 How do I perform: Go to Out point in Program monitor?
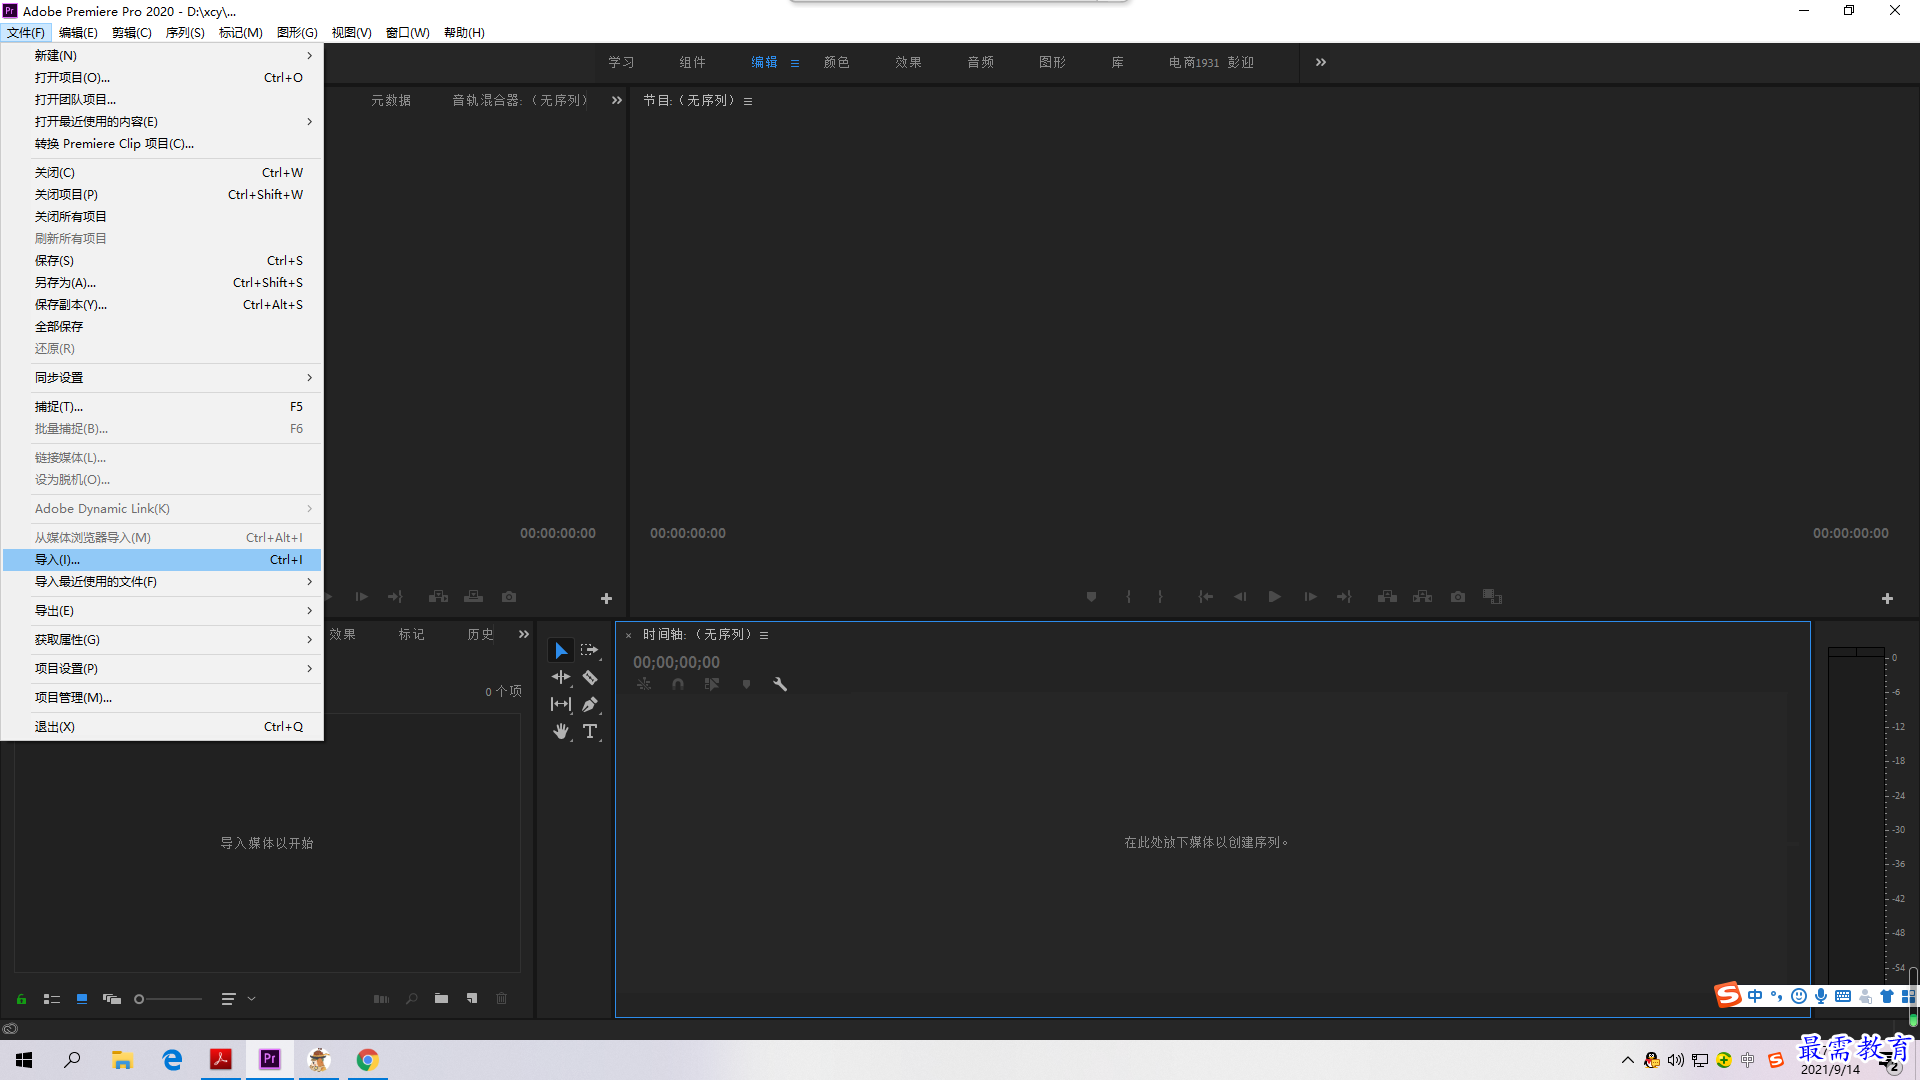[1344, 597]
